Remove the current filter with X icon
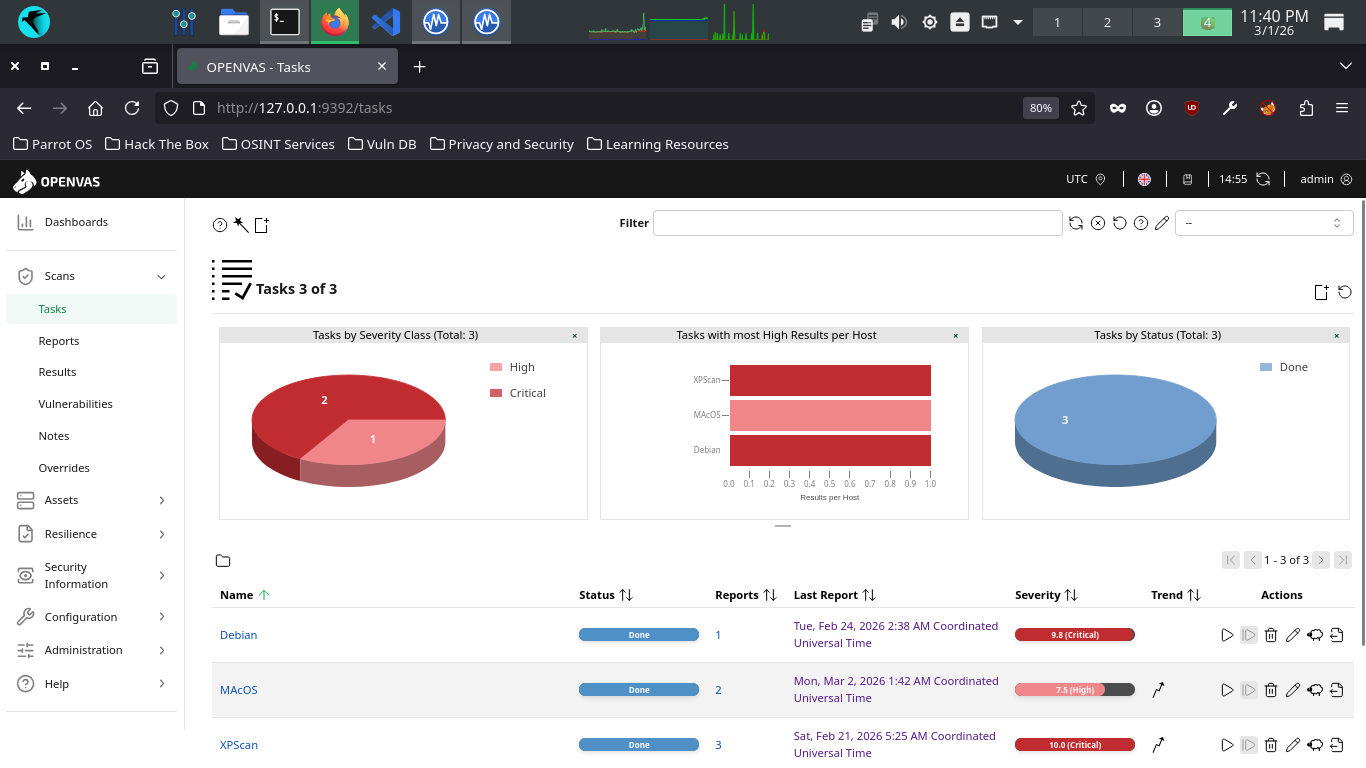 pyautogui.click(x=1098, y=223)
